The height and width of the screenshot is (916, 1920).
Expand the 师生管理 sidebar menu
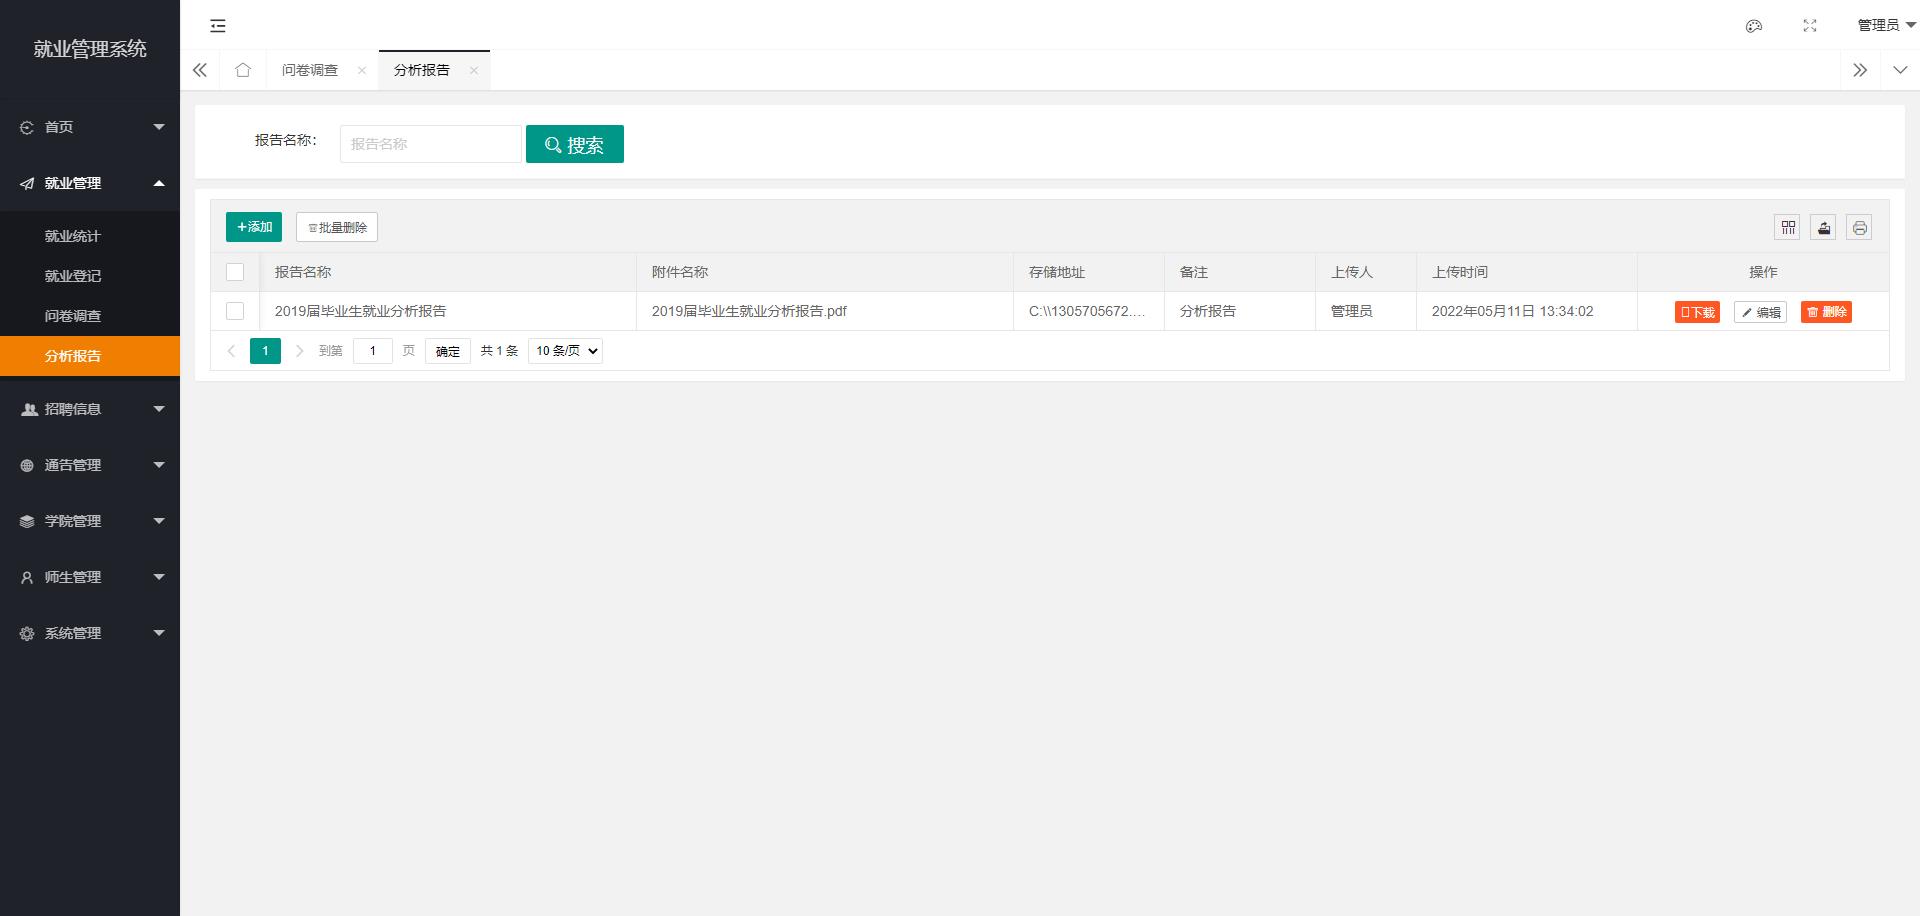(x=90, y=577)
